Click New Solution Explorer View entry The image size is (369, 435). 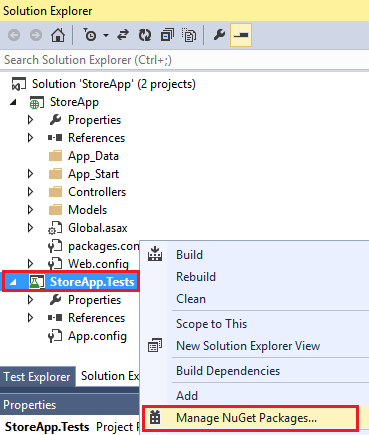tap(248, 346)
